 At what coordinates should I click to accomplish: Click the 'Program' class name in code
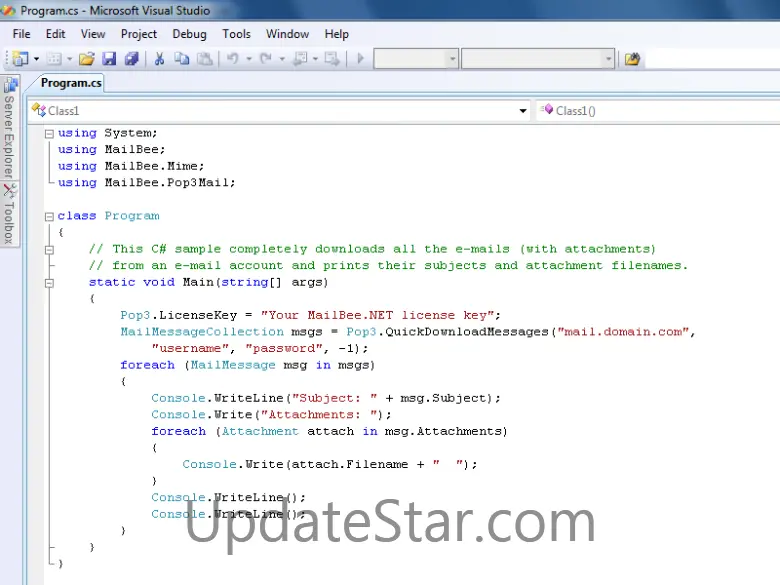[x=132, y=216]
